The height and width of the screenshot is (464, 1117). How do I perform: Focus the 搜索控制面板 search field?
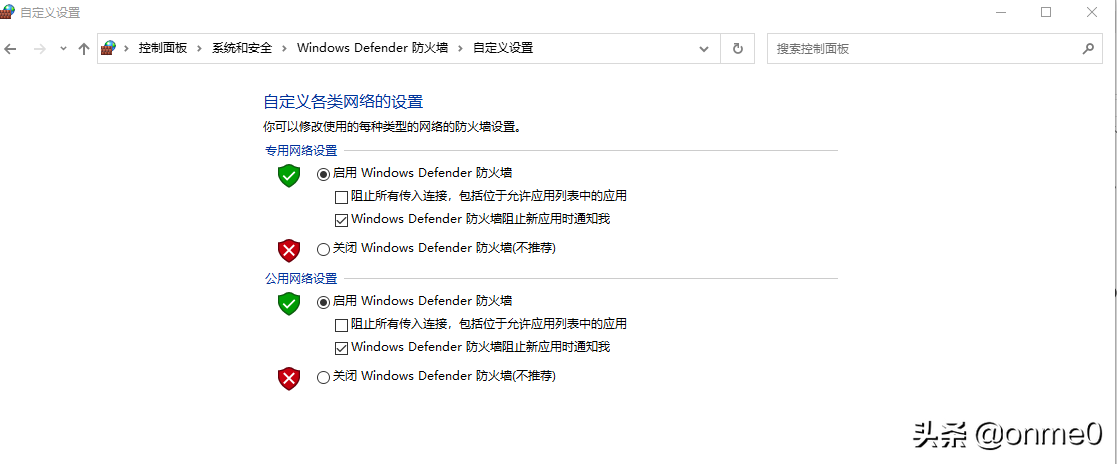934,48
